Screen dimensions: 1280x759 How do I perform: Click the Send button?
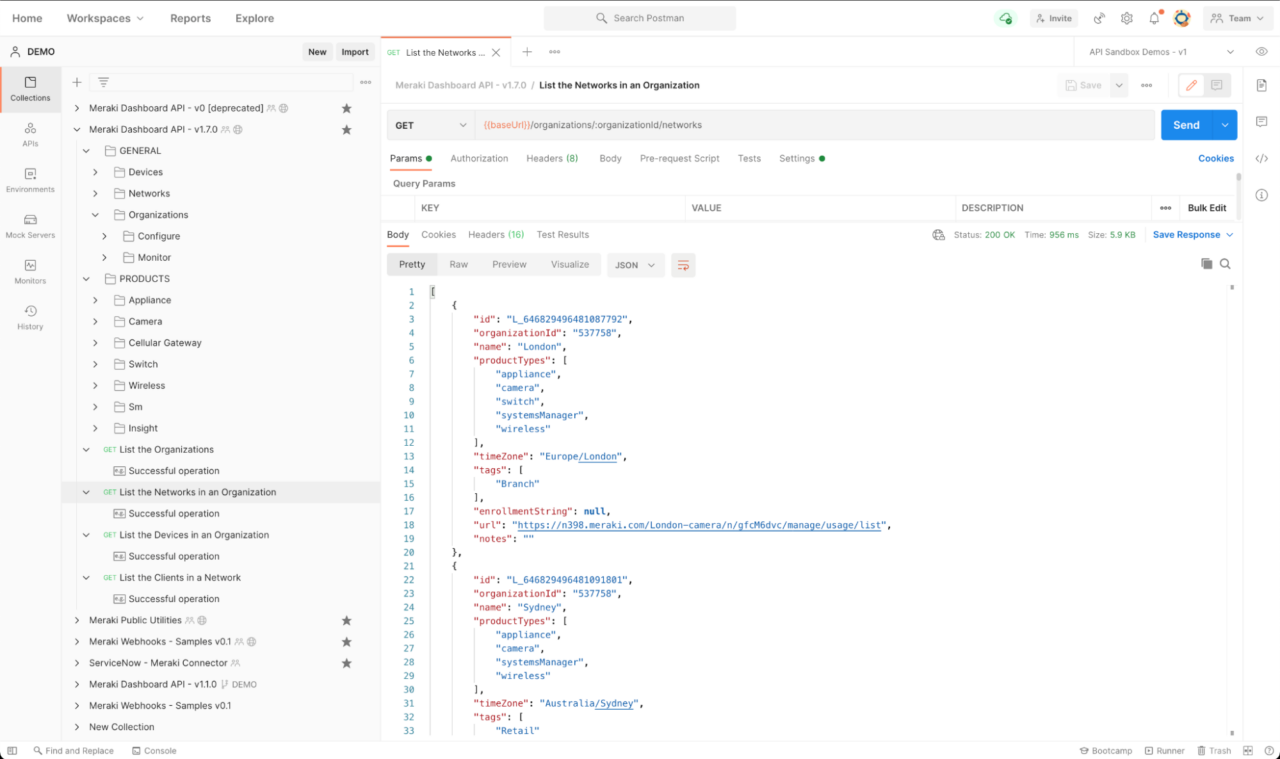tap(1185, 124)
